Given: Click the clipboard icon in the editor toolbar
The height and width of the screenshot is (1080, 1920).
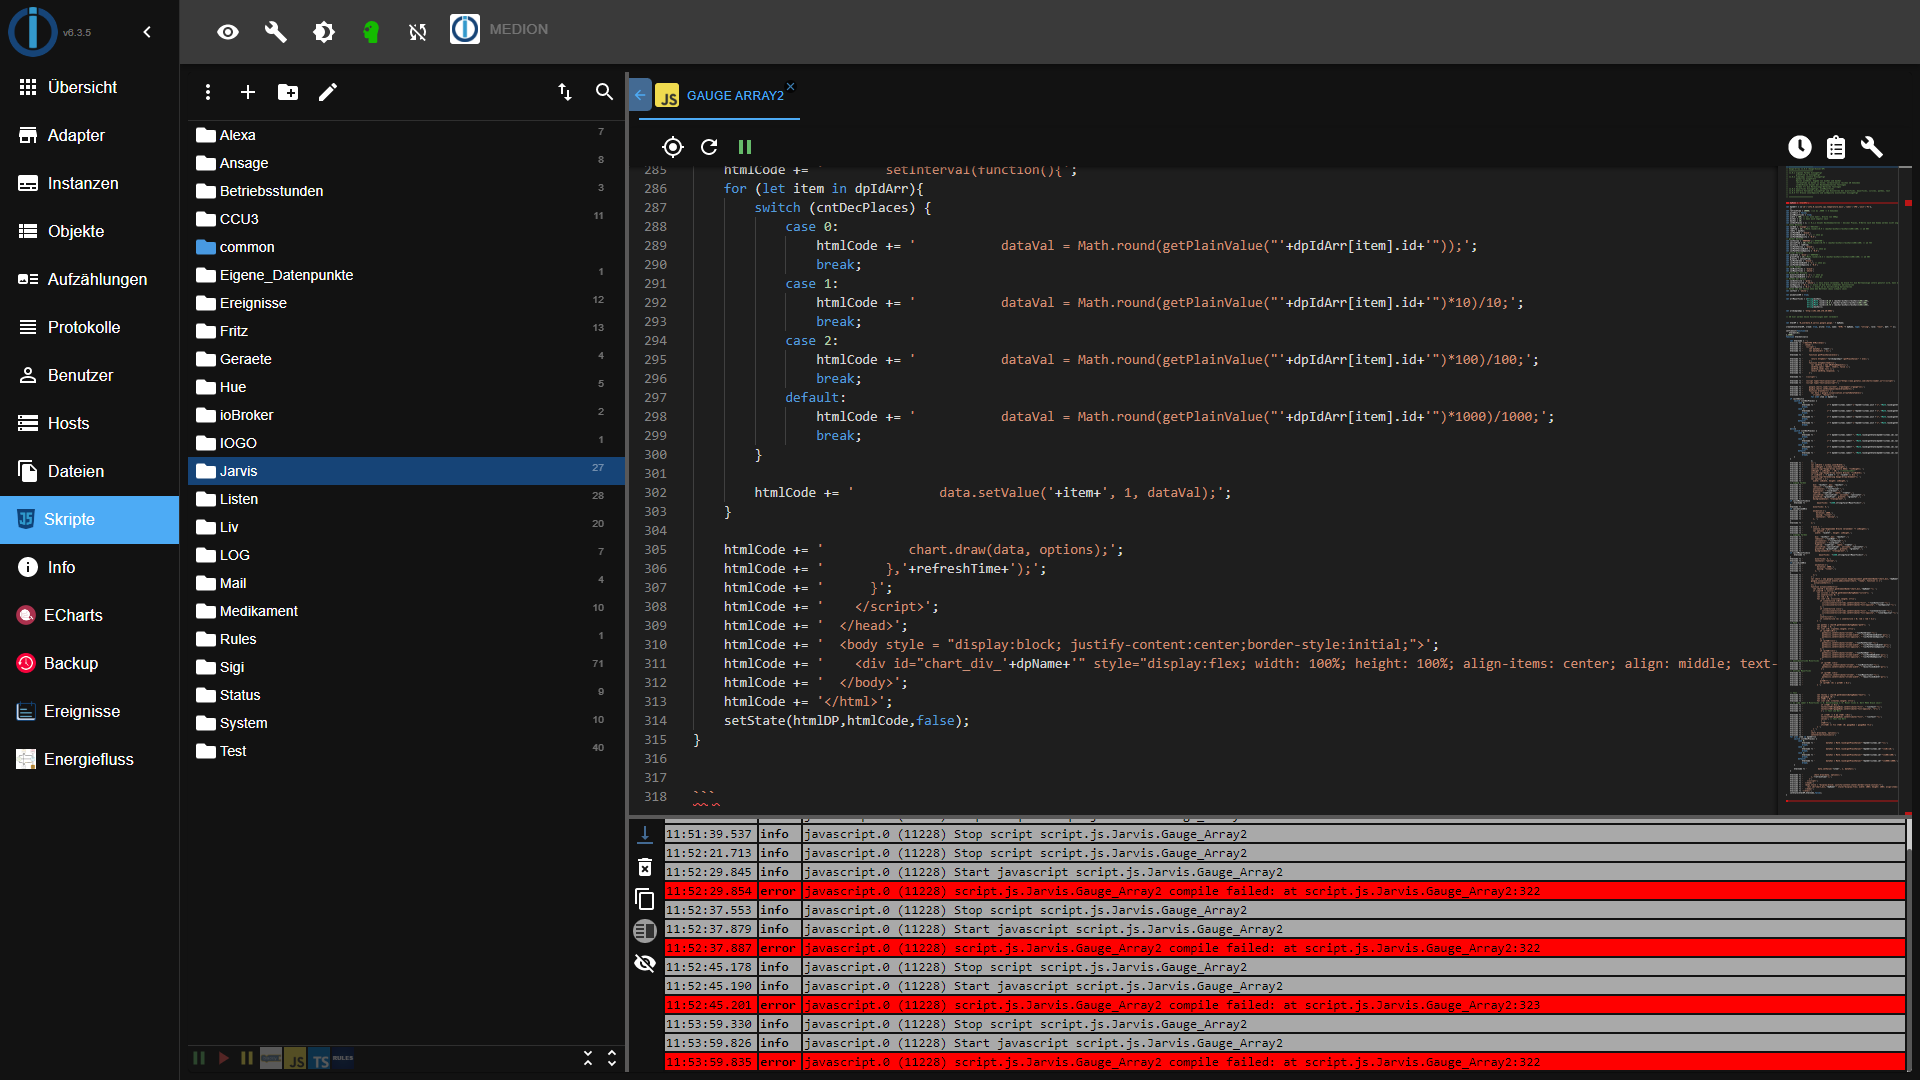Looking at the screenshot, I should (1836, 147).
